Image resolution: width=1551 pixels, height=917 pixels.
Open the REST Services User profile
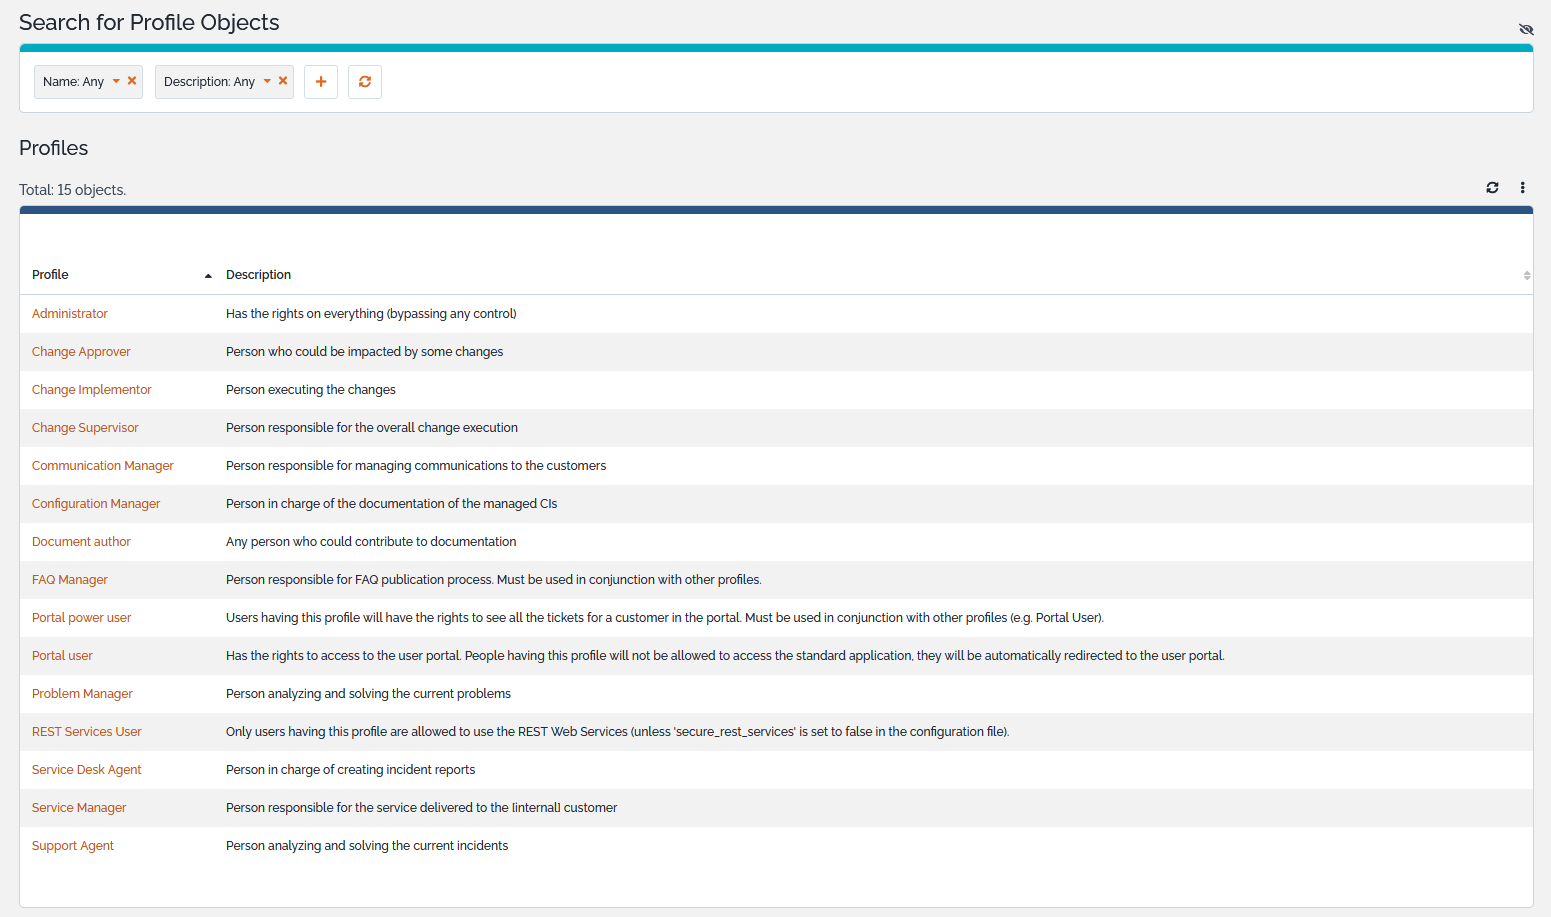click(86, 732)
